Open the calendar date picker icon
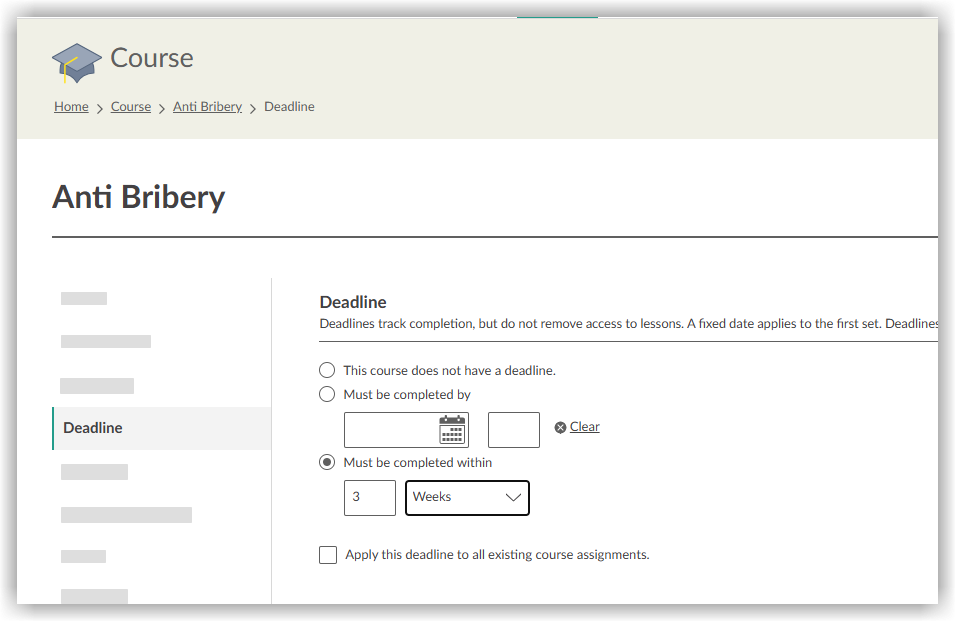The height and width of the screenshot is (622, 956). (452, 430)
